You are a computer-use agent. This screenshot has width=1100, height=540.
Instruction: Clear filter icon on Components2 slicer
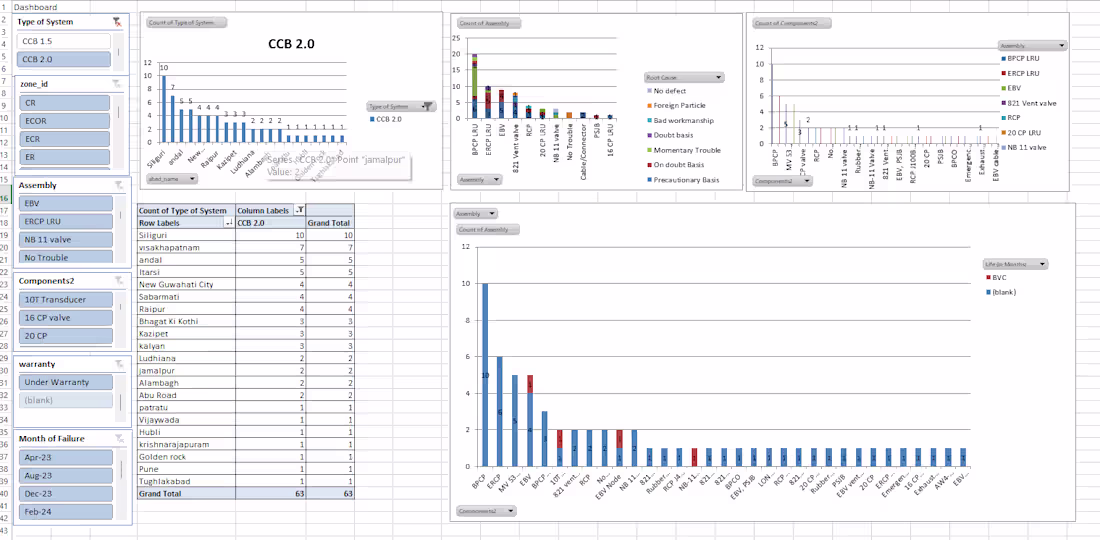coord(119,281)
